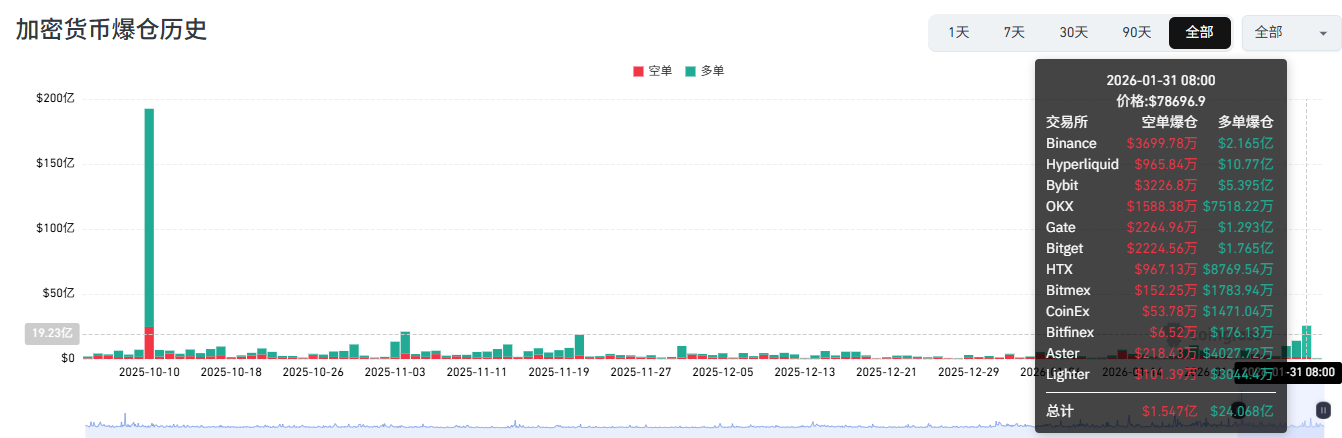Choose the 90天 time range
The image size is (1342, 438).
click(x=1136, y=32)
